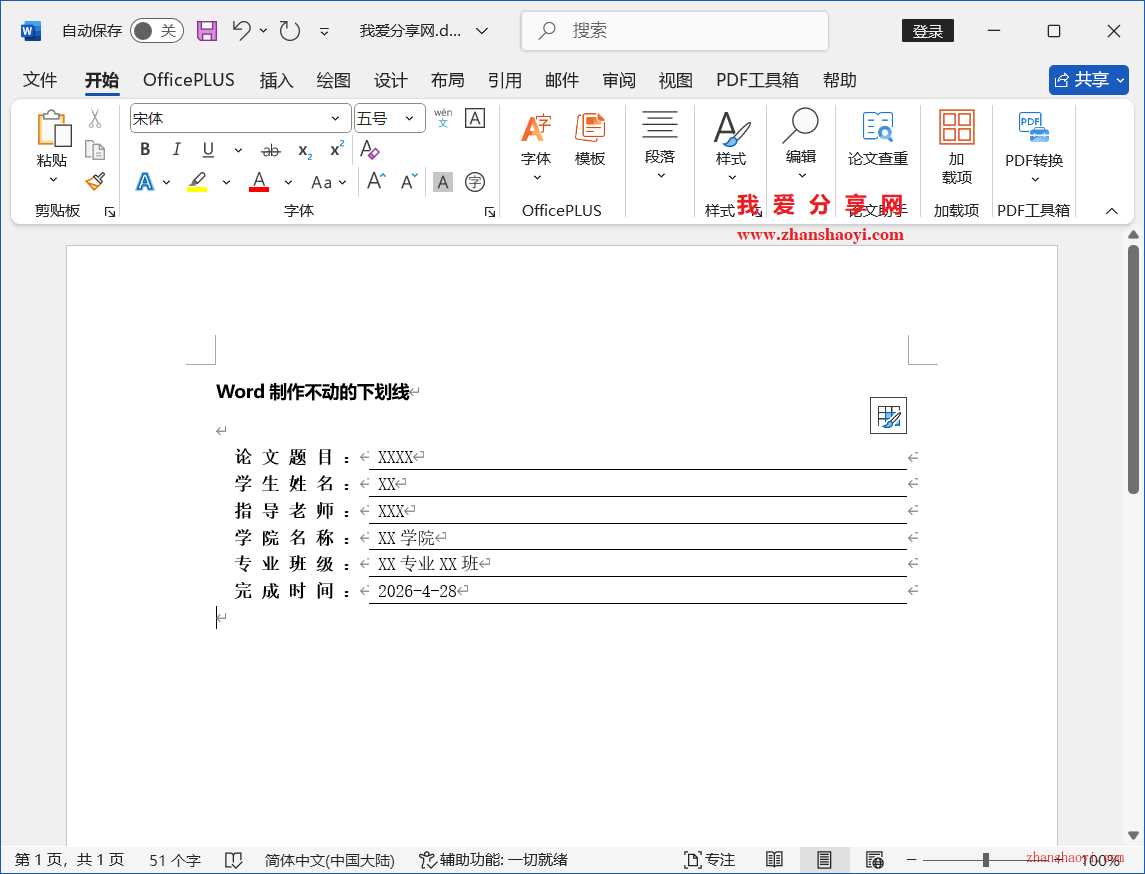Screen dimensions: 1145x874
Task: Open the font size dropdown 五号
Action: 410,118
